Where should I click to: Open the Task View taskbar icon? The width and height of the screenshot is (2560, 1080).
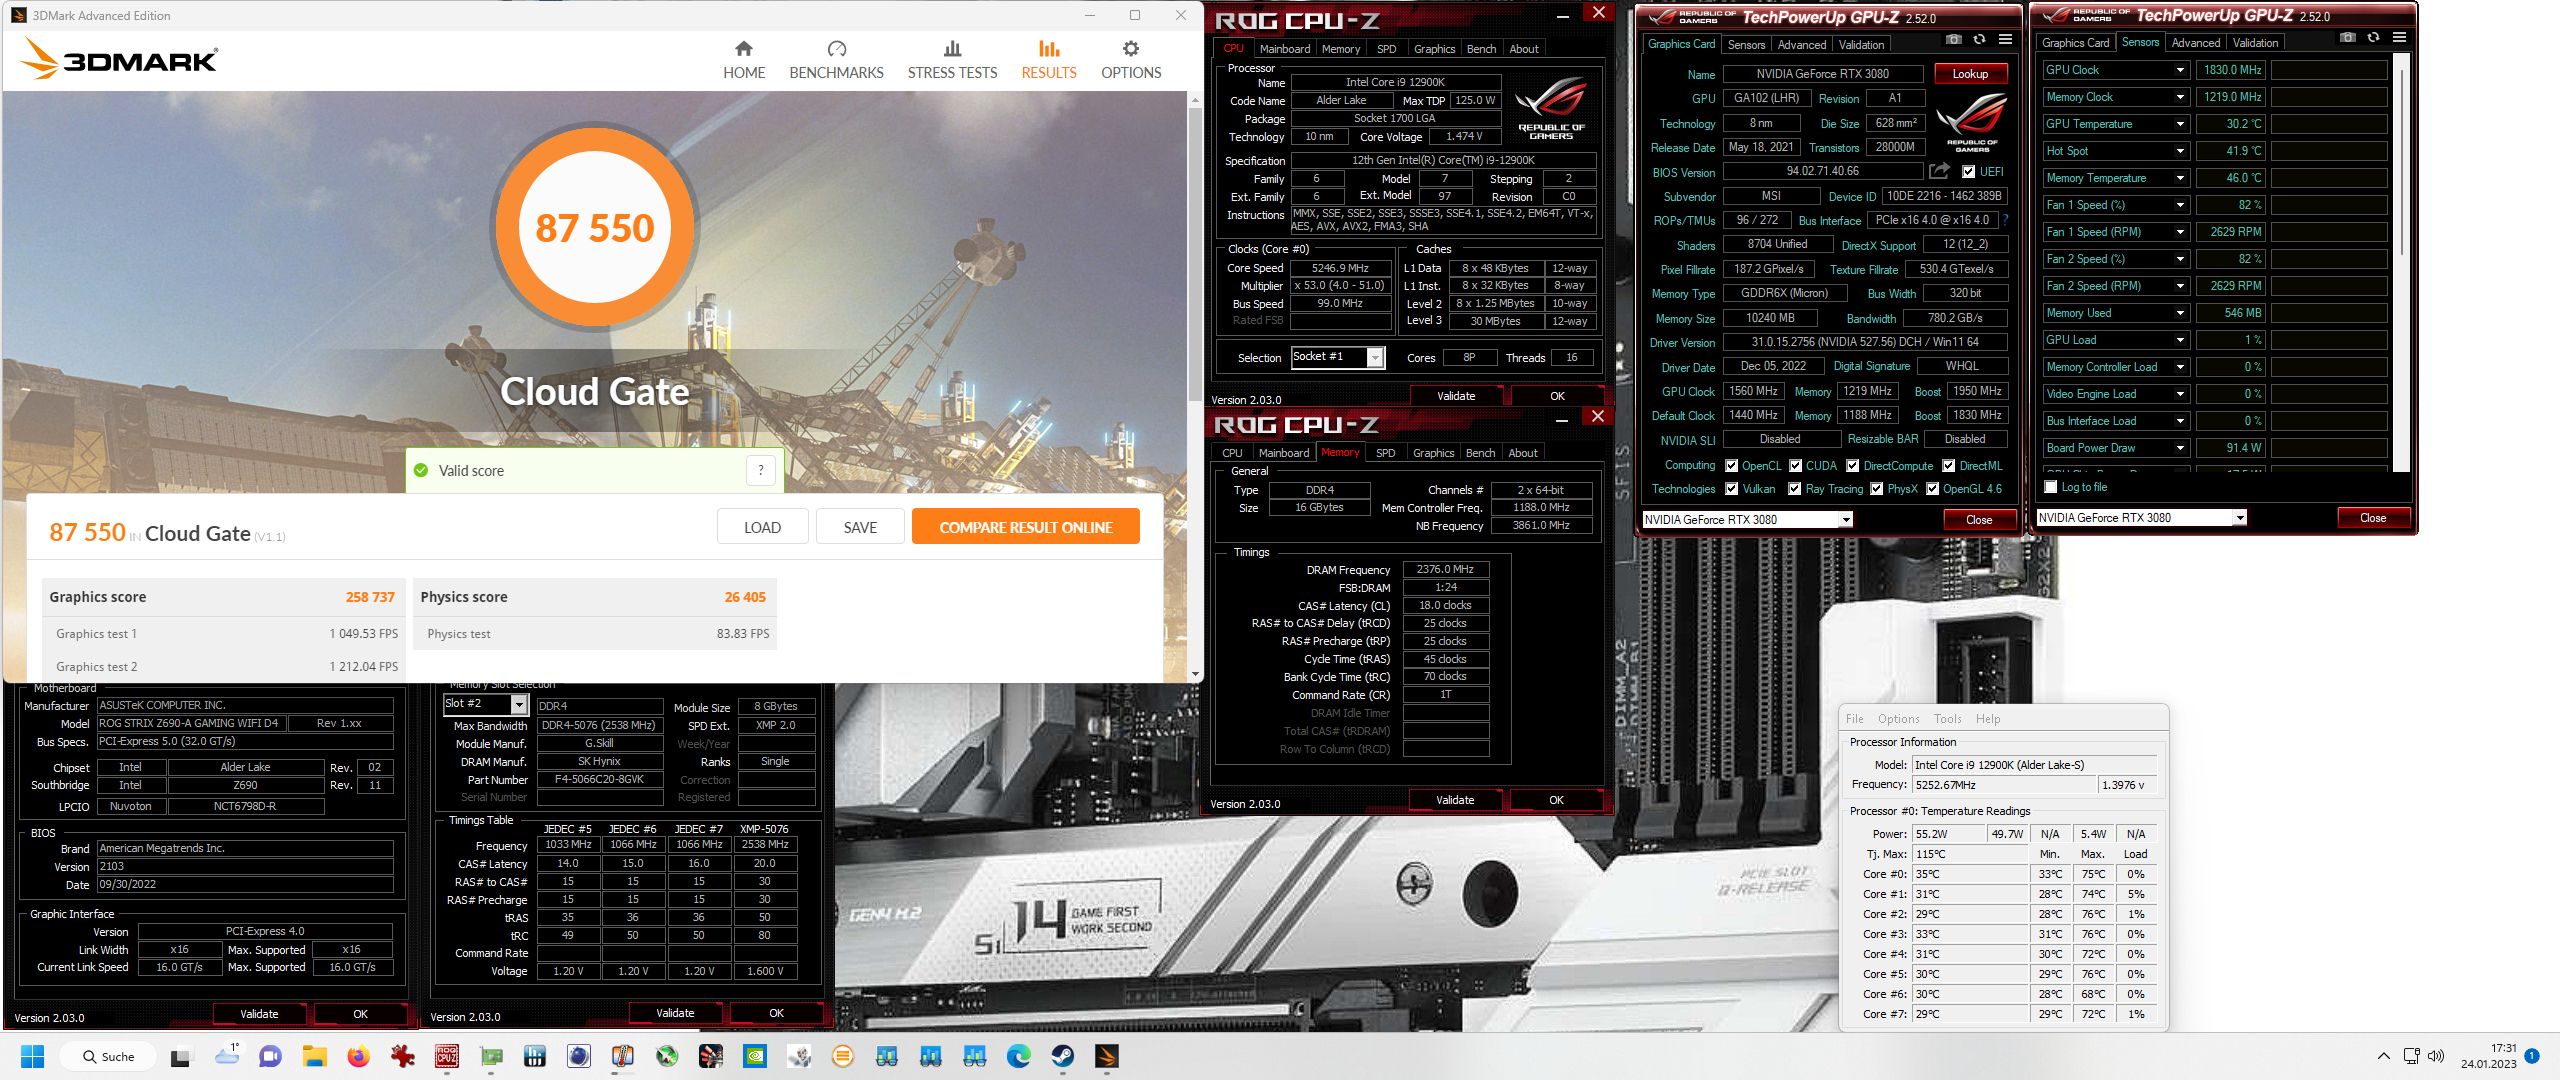181,1056
